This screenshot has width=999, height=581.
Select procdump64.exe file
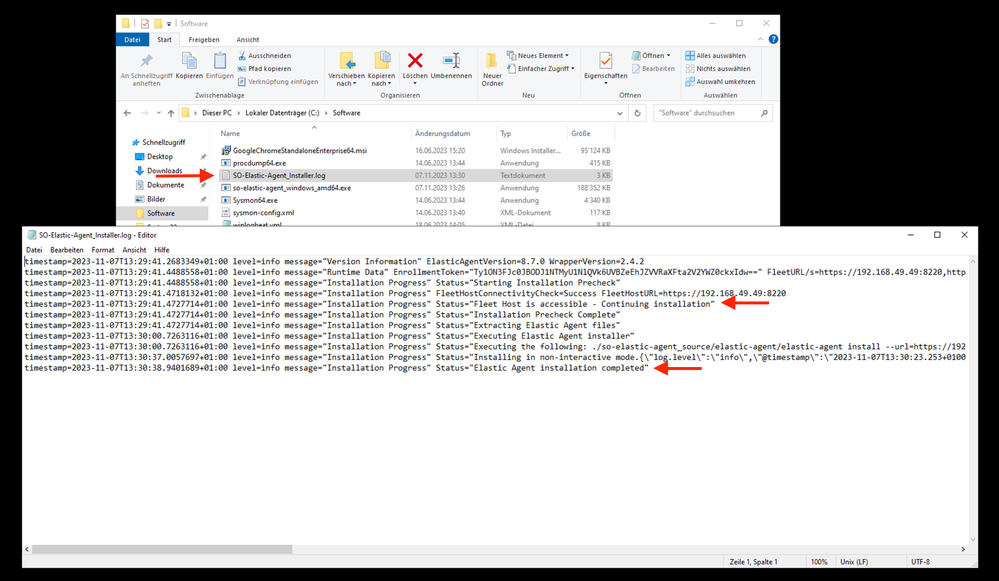click(x=415, y=163)
